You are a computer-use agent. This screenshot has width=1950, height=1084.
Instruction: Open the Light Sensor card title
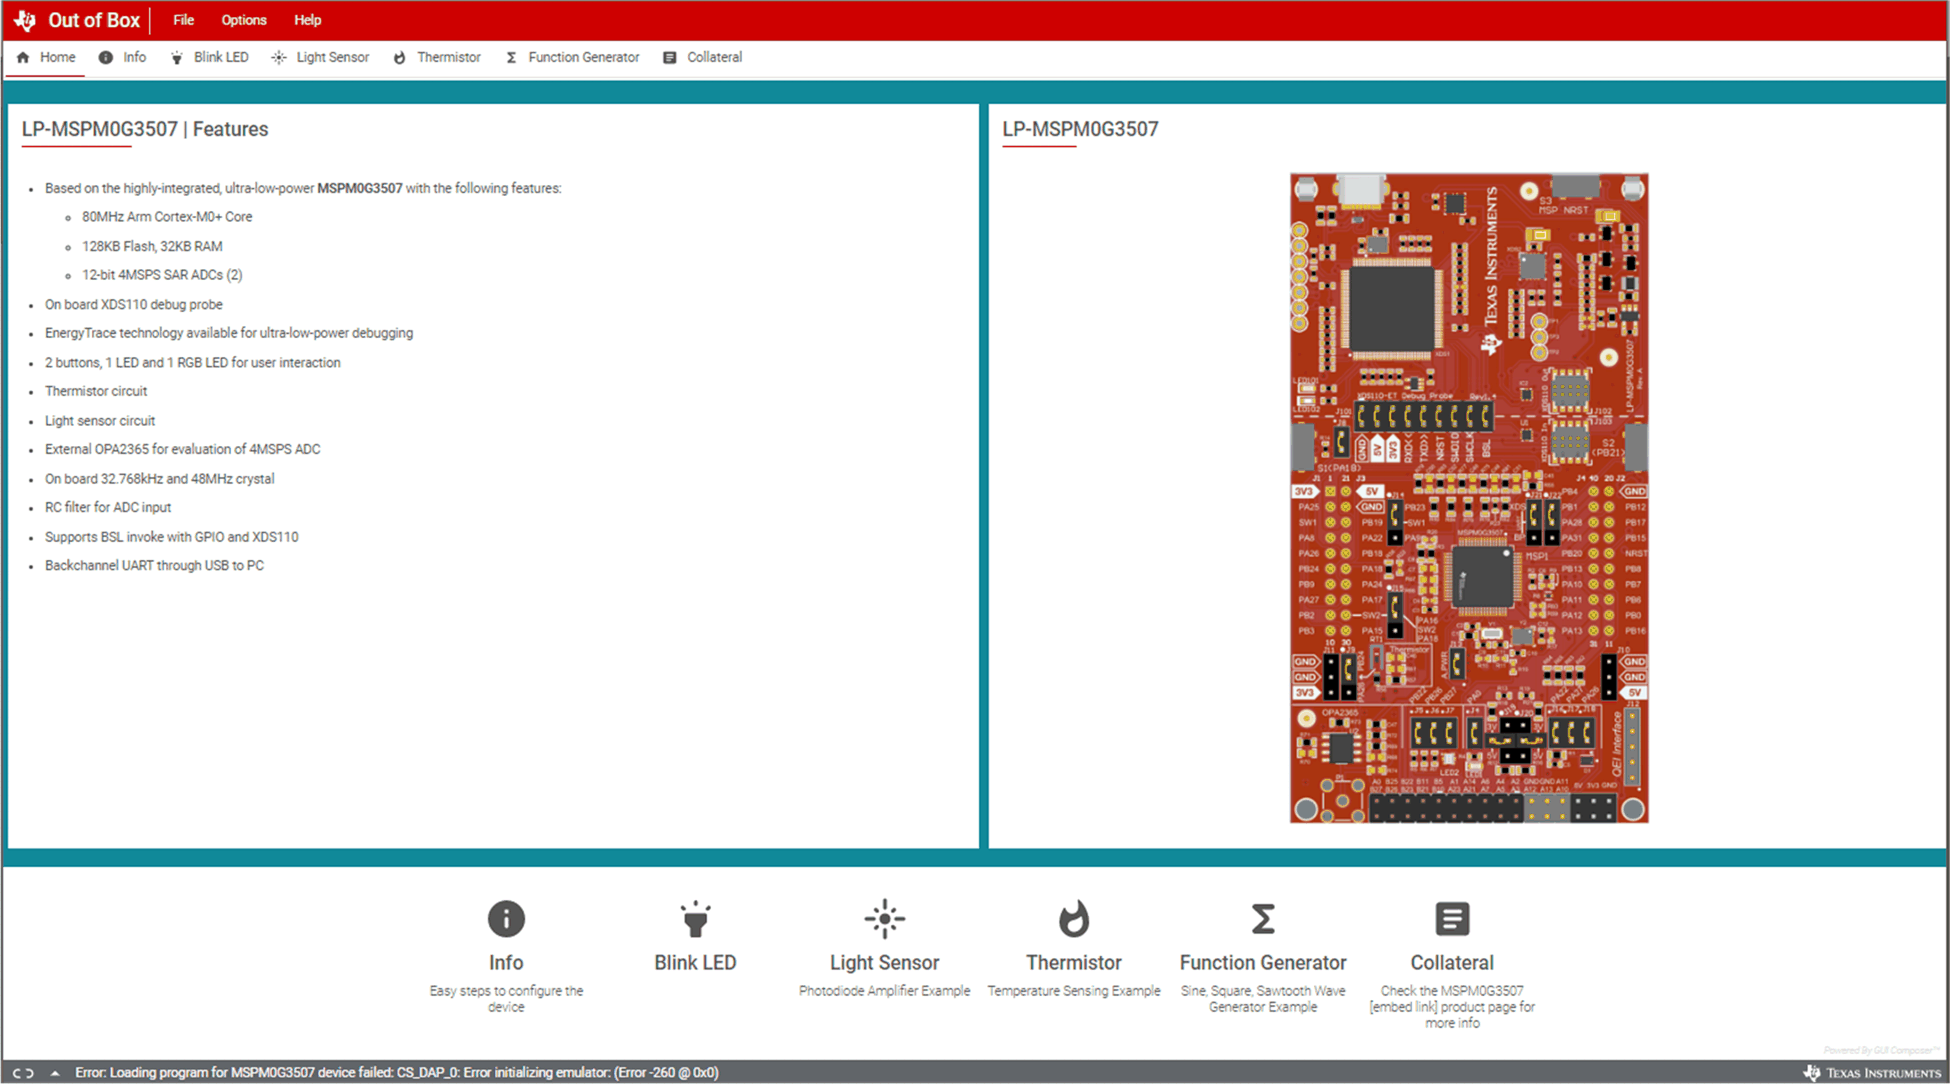click(885, 962)
